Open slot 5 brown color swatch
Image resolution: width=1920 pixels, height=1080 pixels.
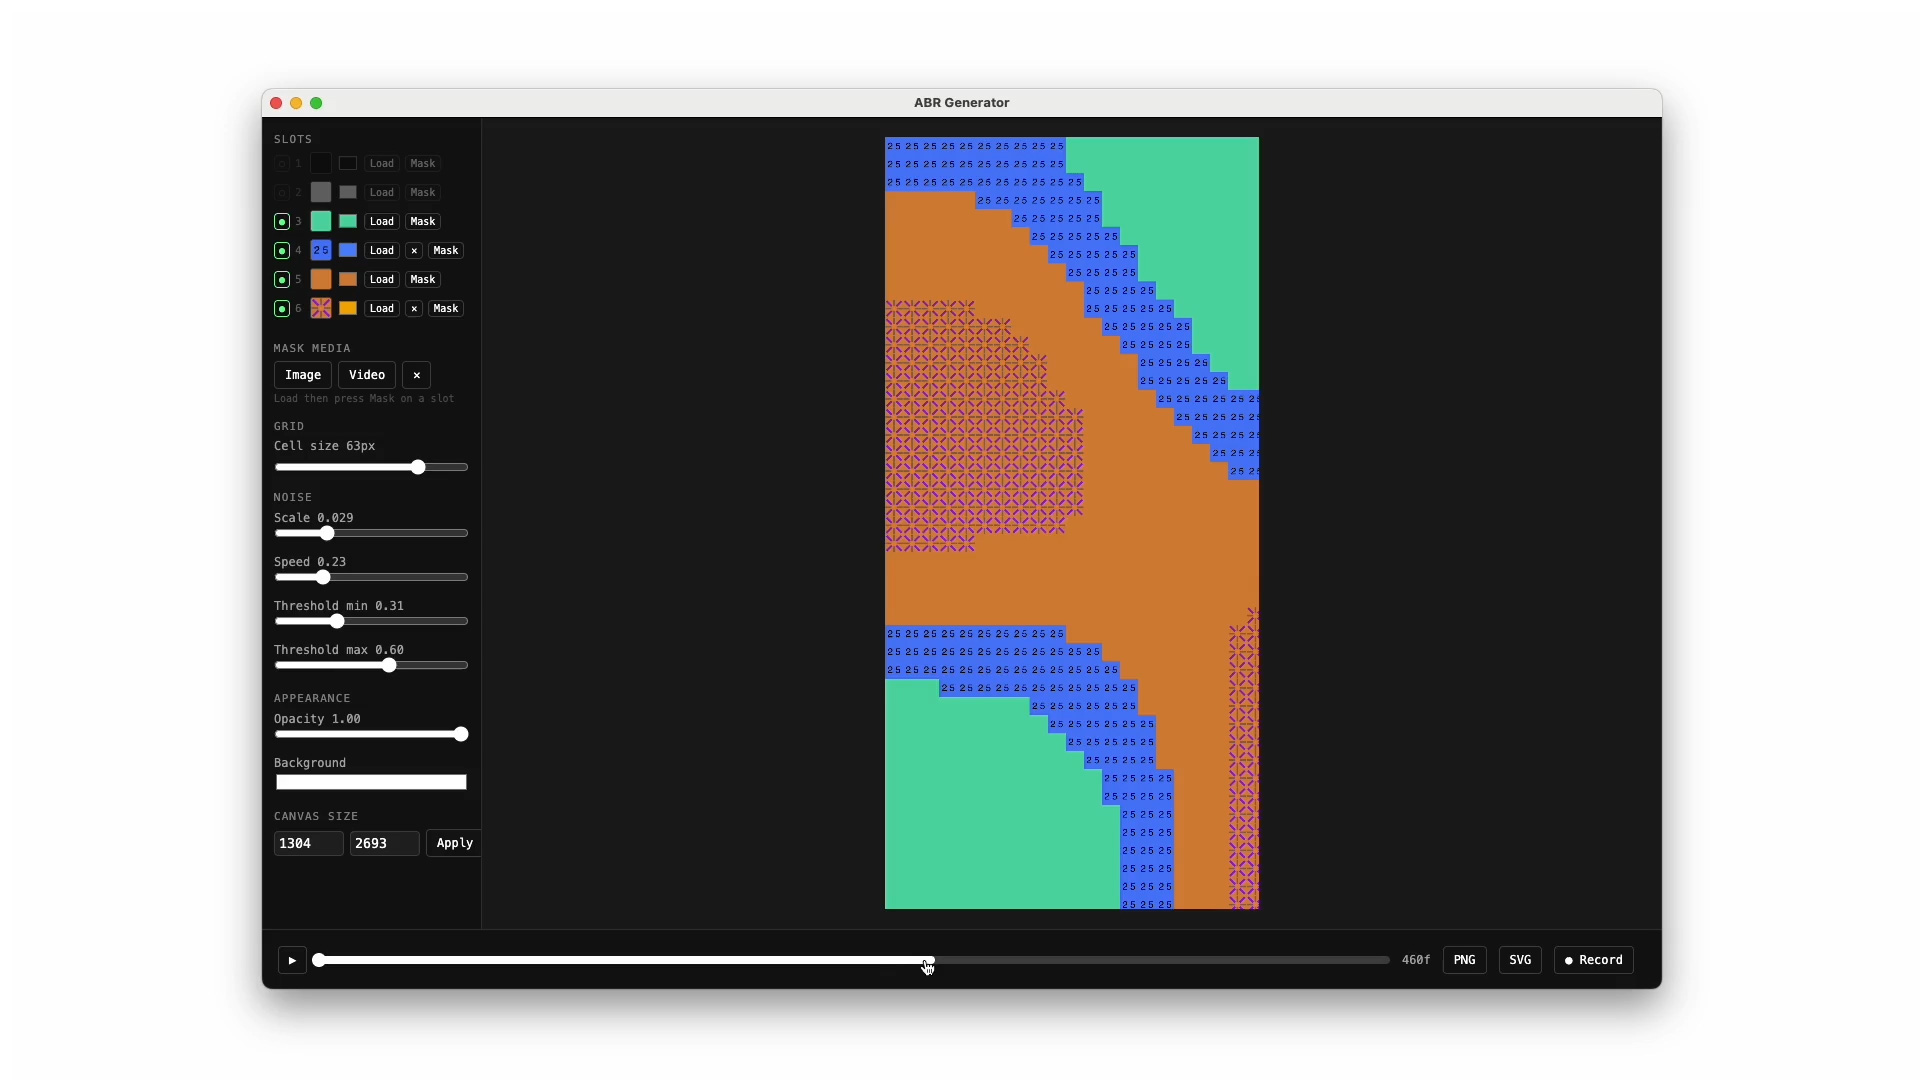pos(348,280)
